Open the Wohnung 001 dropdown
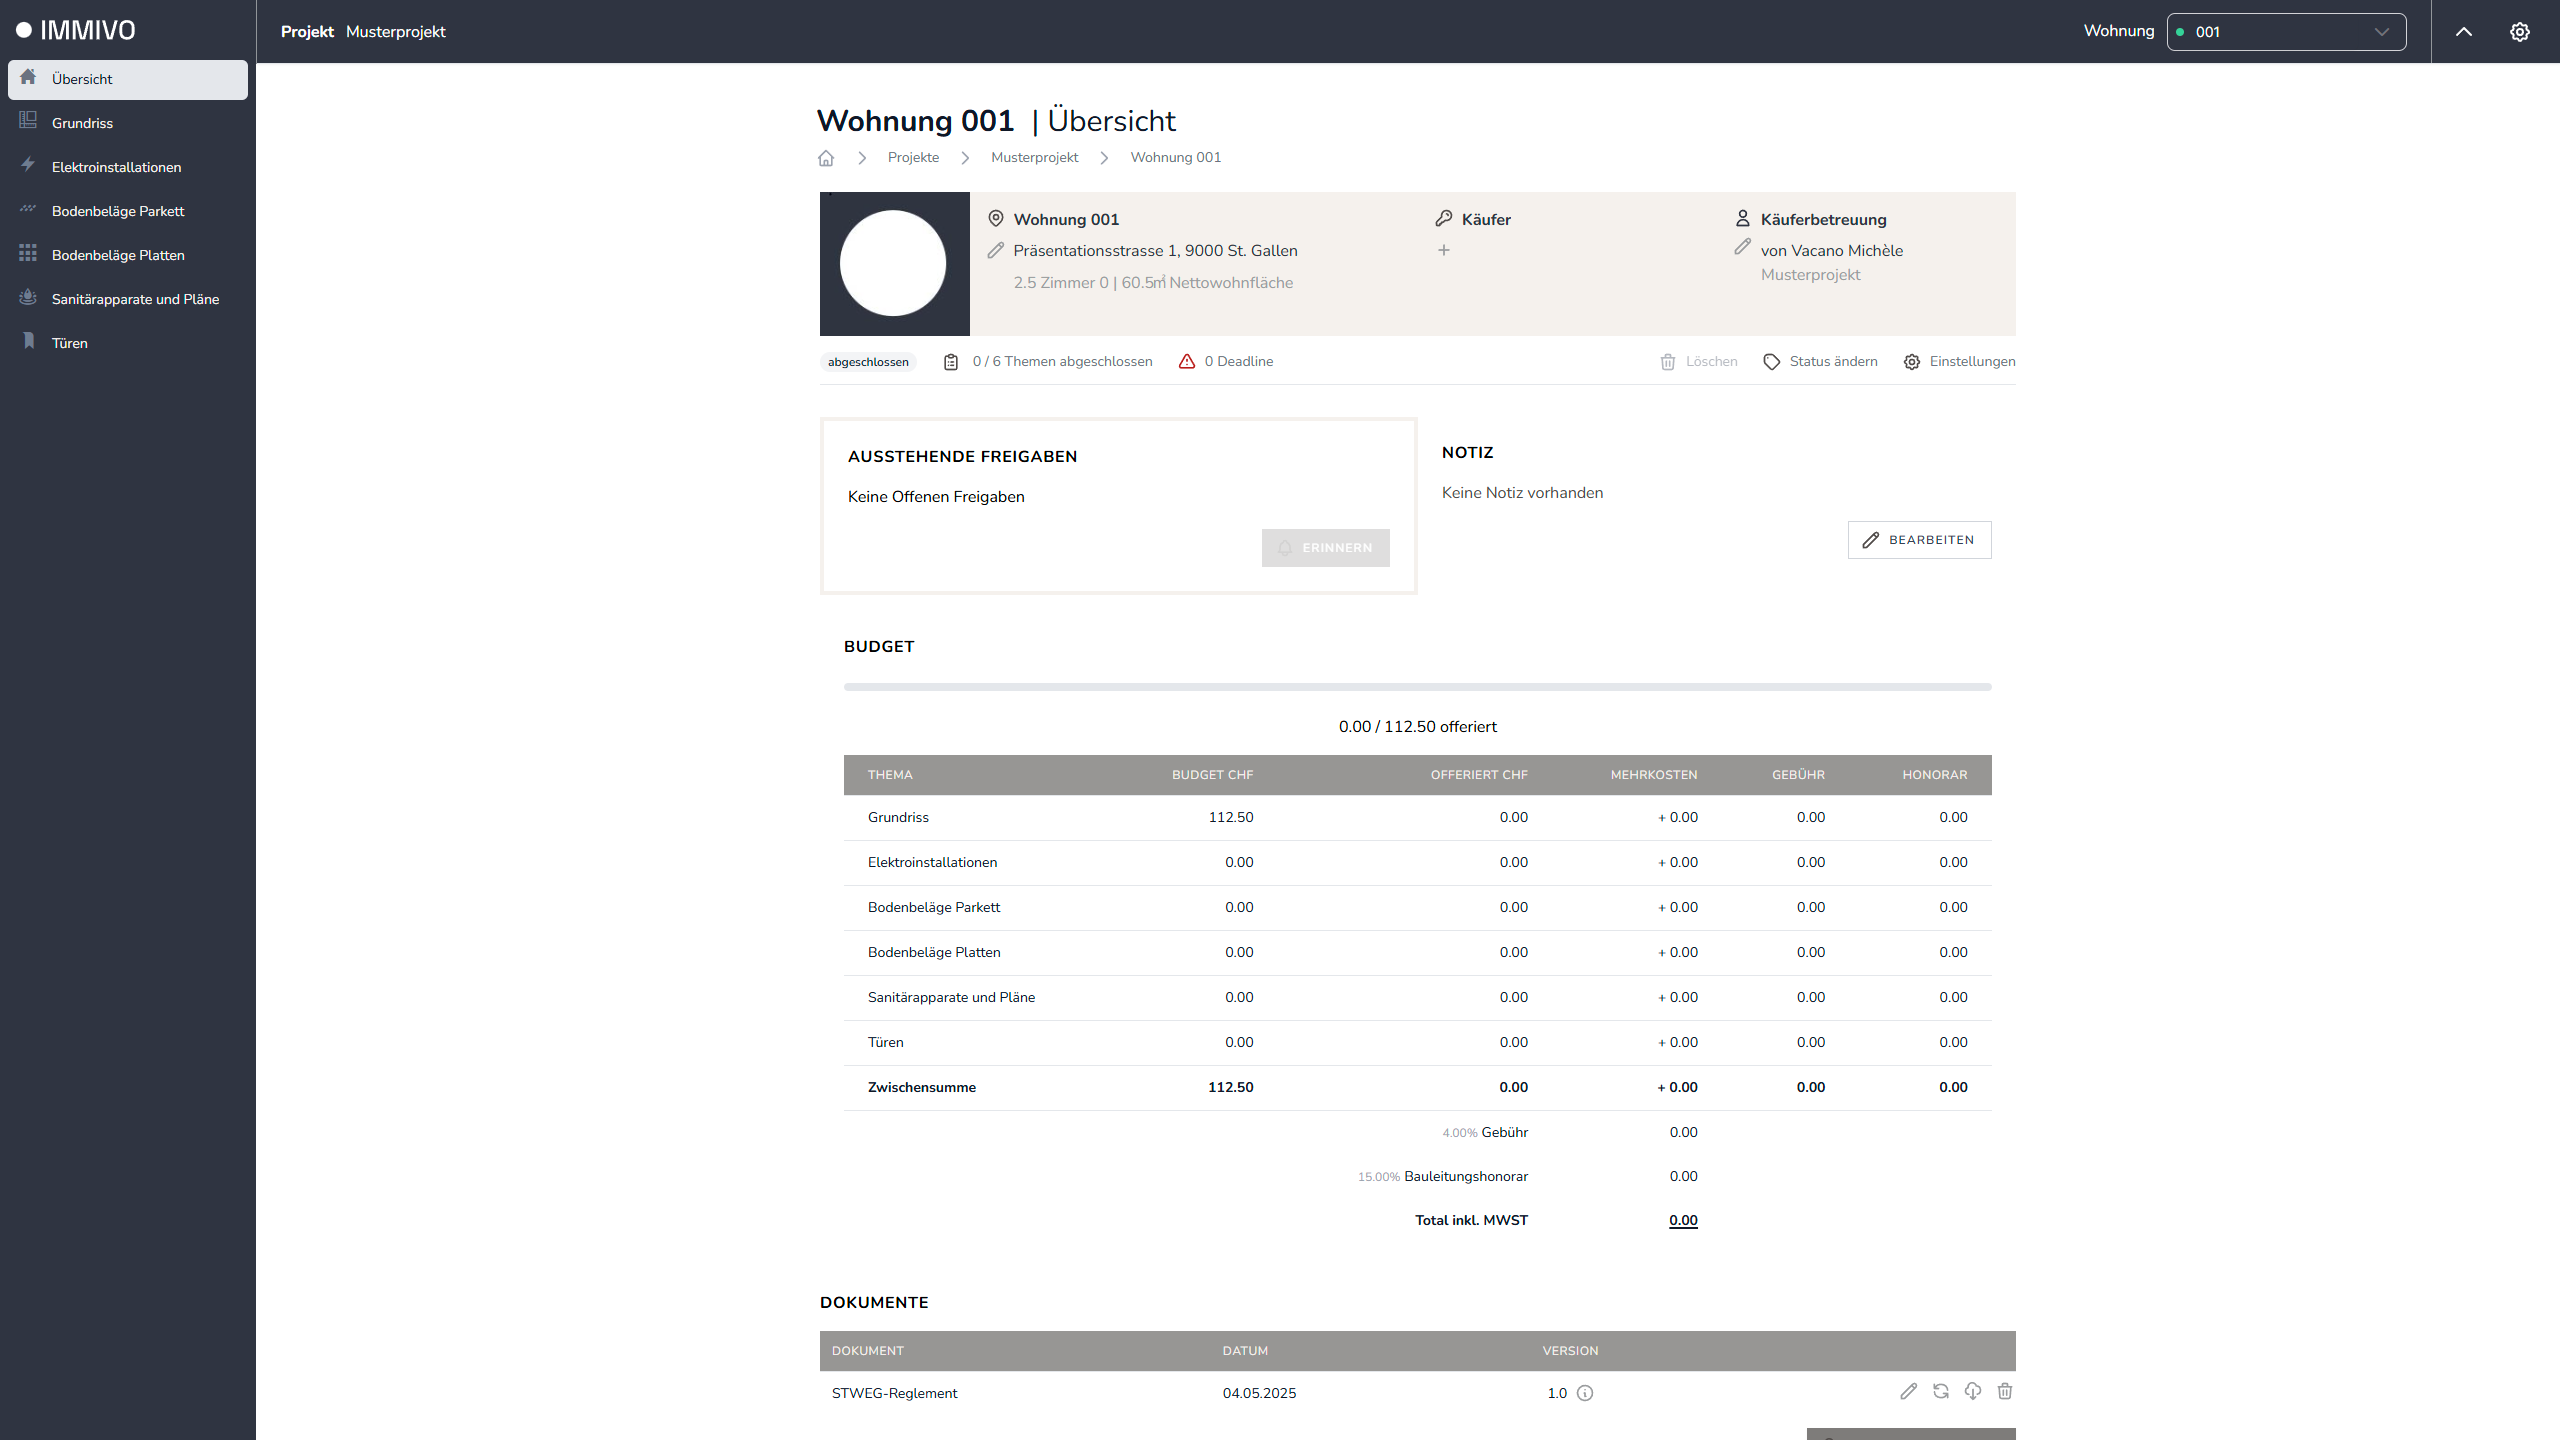 [x=2285, y=32]
